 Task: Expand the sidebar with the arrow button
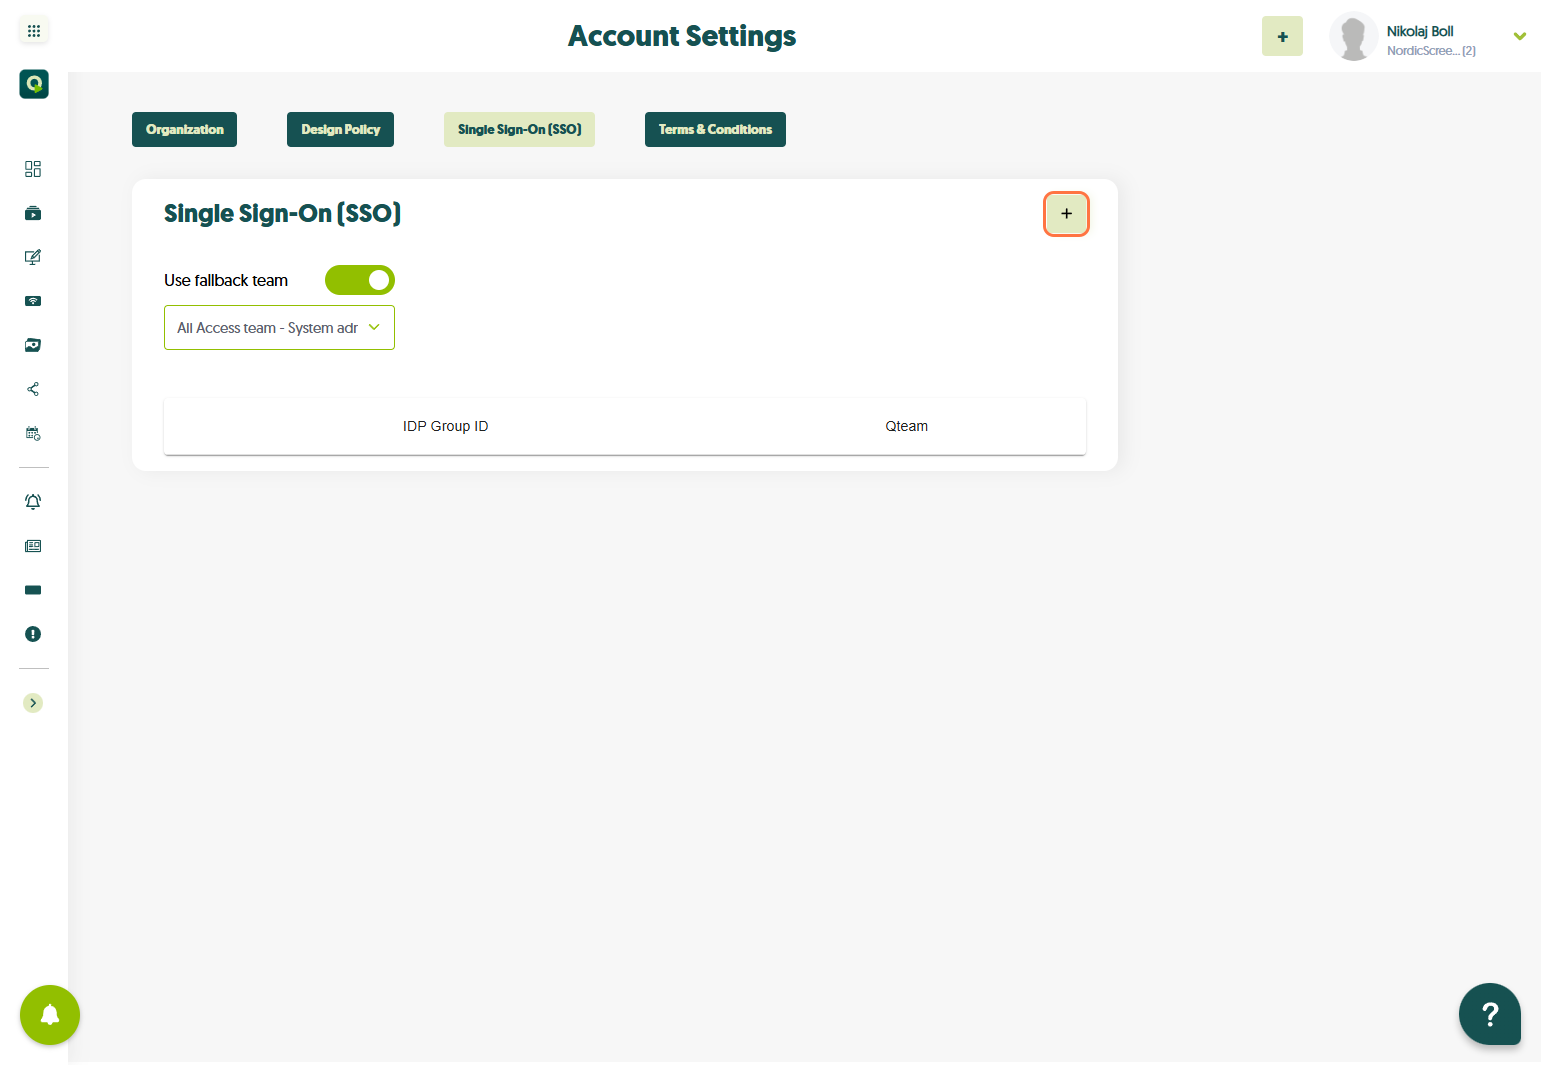(33, 703)
